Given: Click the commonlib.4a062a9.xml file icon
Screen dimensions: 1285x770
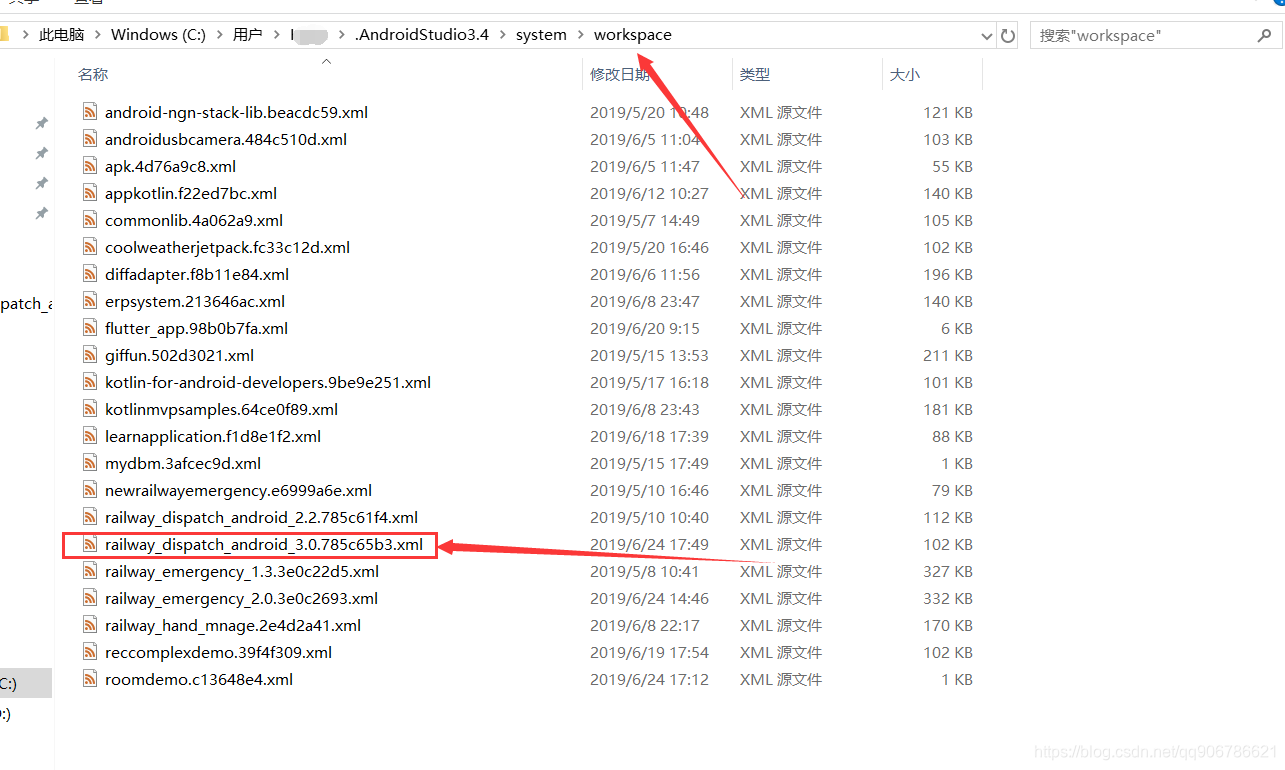Looking at the screenshot, I should point(90,220).
